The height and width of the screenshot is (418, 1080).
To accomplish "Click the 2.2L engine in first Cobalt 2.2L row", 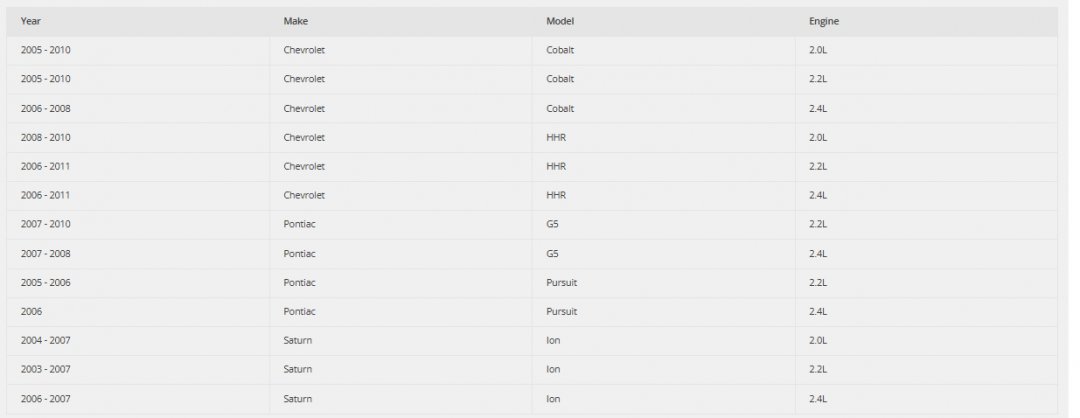I will [x=818, y=79].
